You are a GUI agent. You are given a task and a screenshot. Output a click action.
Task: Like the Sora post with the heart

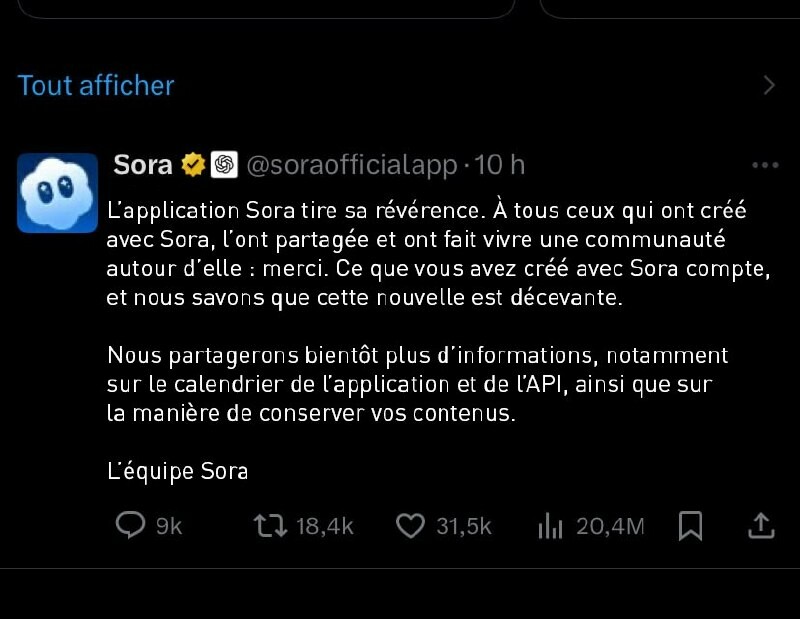[x=410, y=525]
